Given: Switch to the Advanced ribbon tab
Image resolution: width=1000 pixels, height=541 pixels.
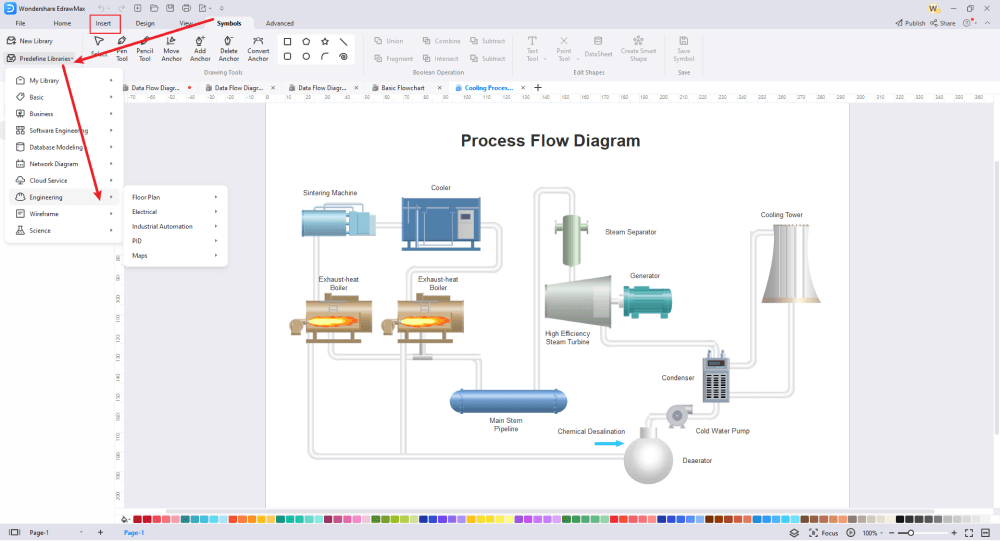Looking at the screenshot, I should point(280,23).
